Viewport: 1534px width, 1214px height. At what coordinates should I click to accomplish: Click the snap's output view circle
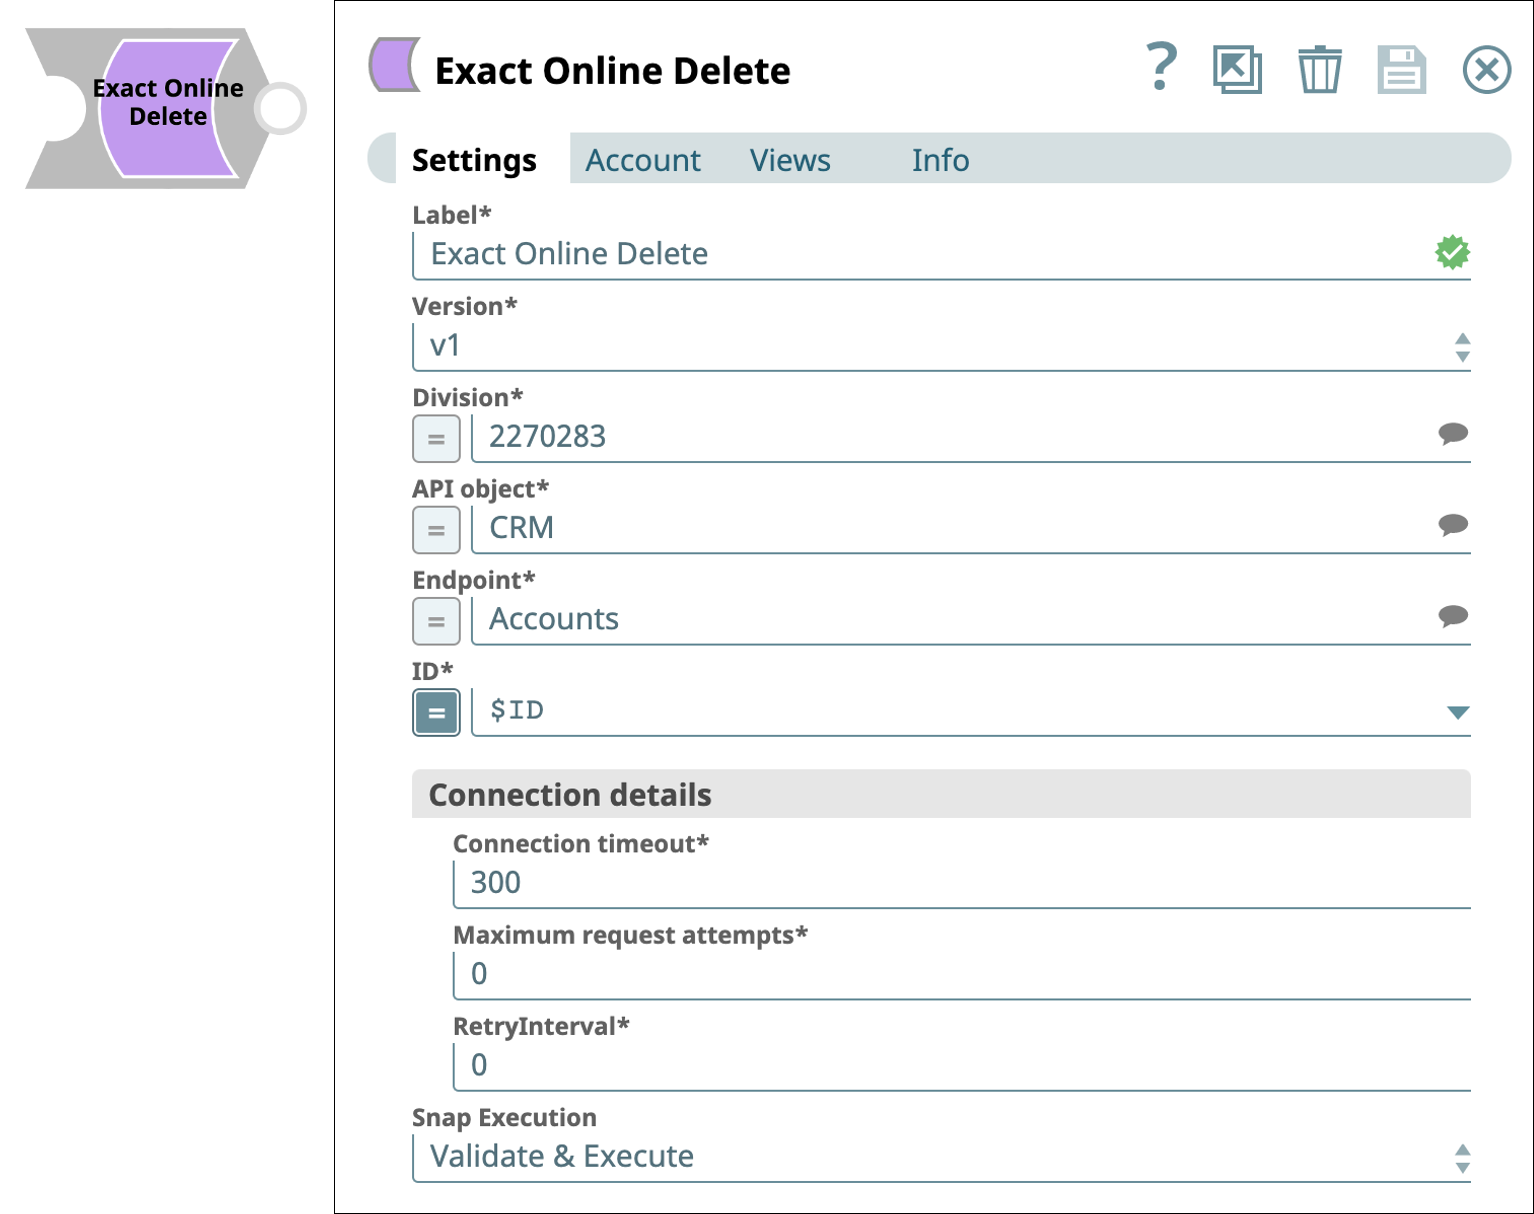[x=280, y=108]
